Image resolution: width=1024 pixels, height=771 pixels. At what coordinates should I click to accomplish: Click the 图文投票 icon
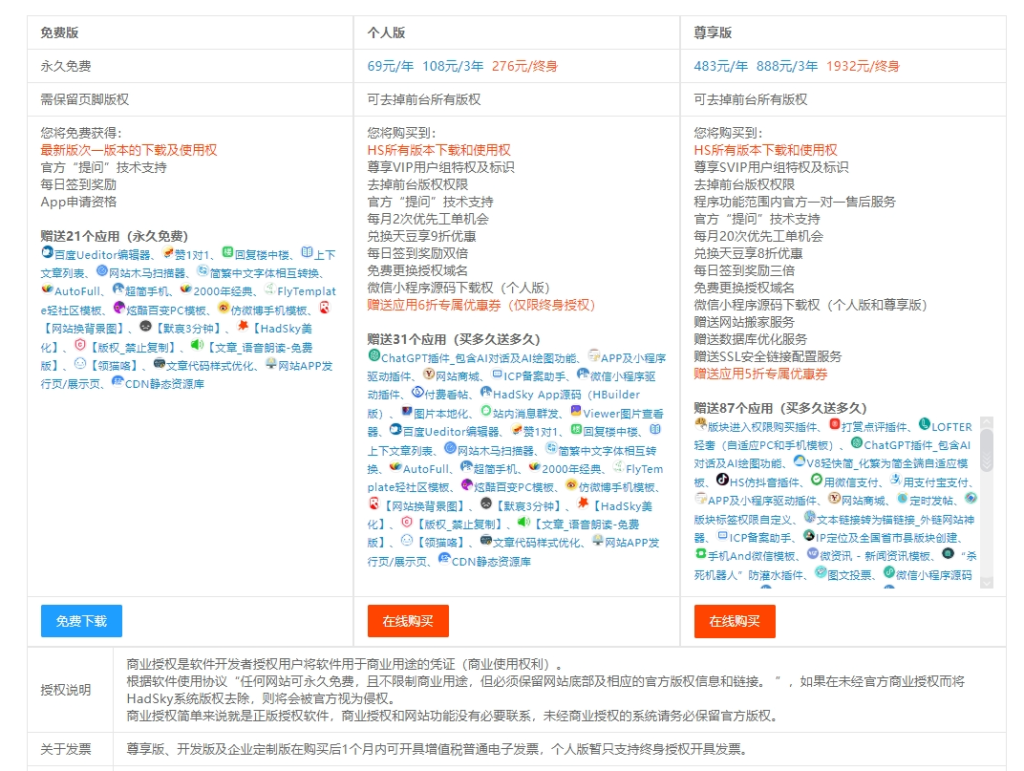pyautogui.click(x=821, y=573)
